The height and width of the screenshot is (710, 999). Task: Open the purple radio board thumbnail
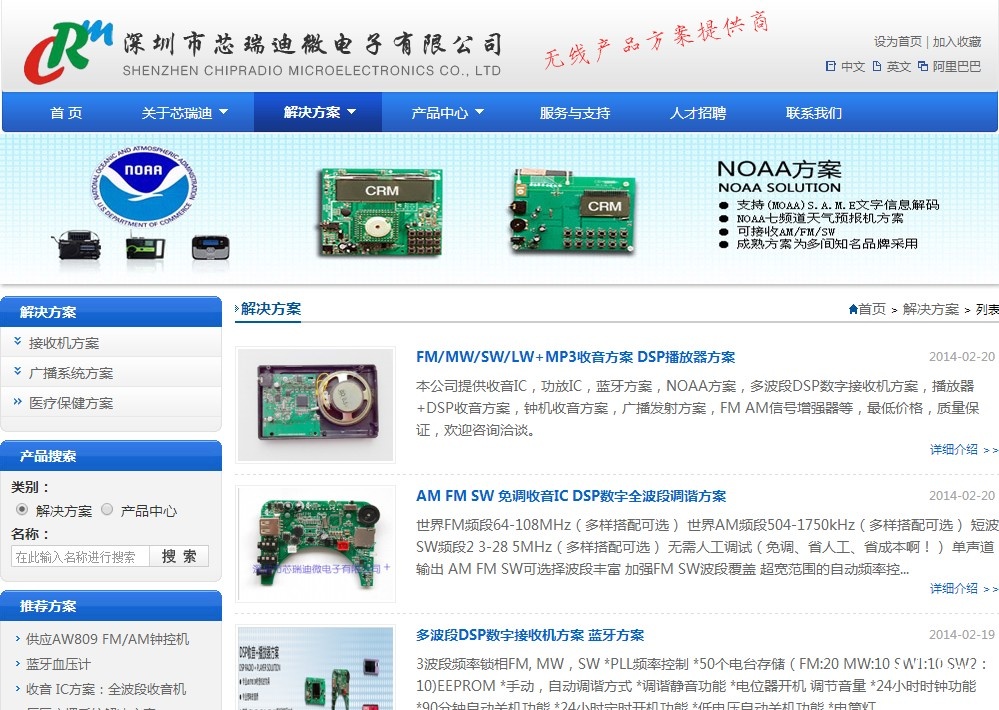316,405
